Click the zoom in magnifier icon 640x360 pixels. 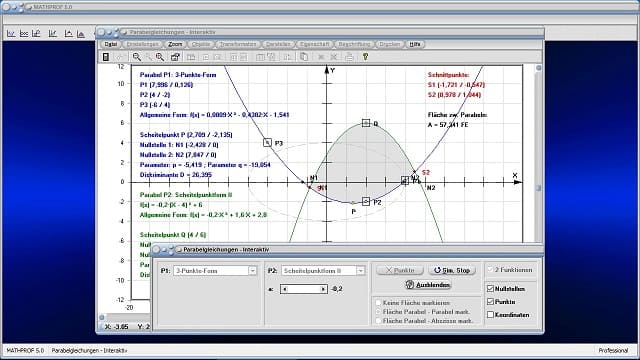point(160,57)
